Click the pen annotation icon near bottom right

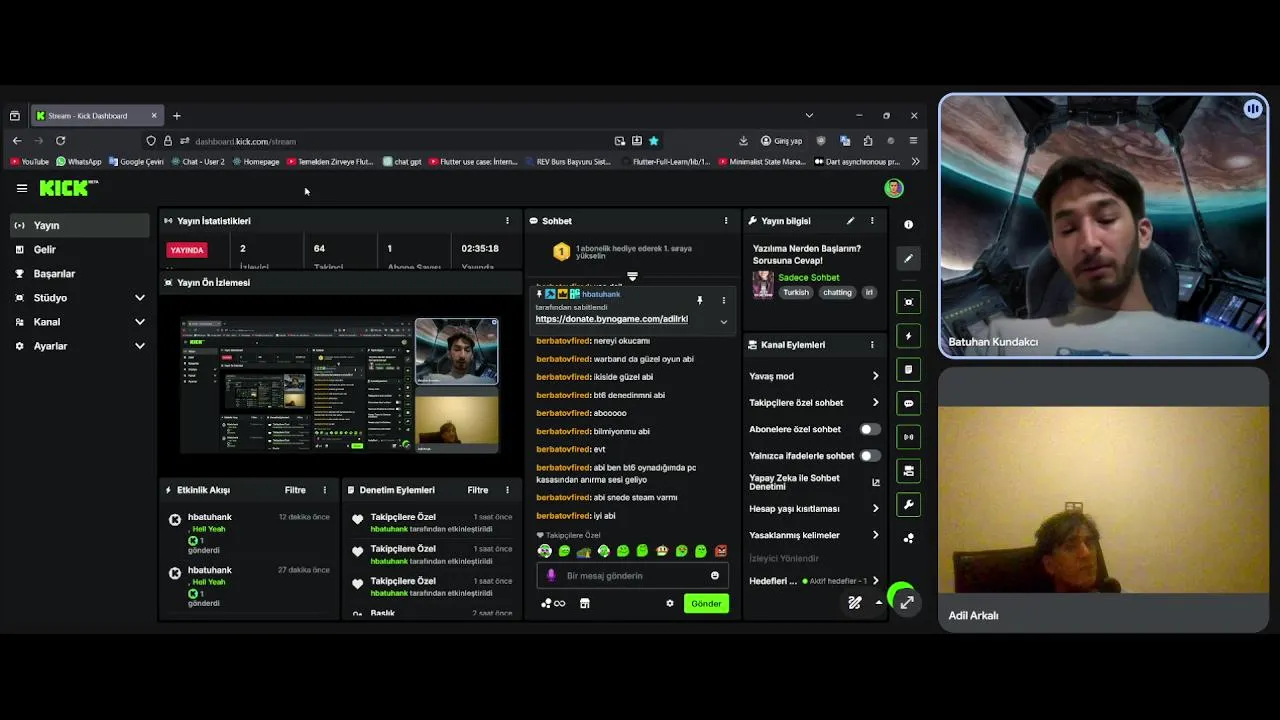pos(855,603)
